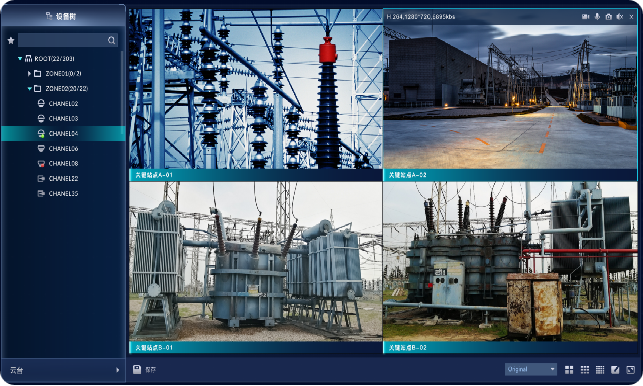Collapse the ZONE02 folder
Viewport: 643px width, 386px height.
(30, 89)
